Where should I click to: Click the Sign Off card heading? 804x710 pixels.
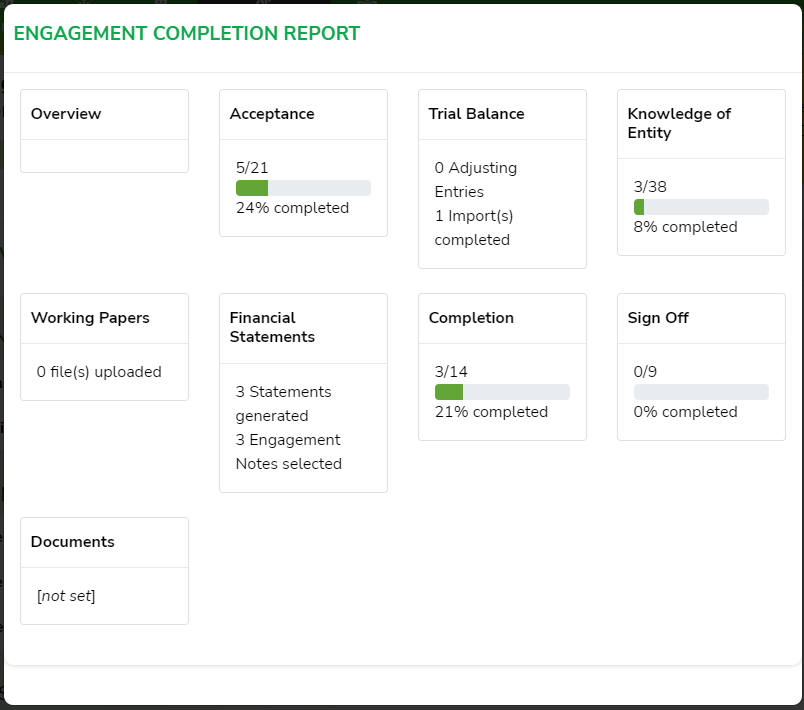pos(658,318)
